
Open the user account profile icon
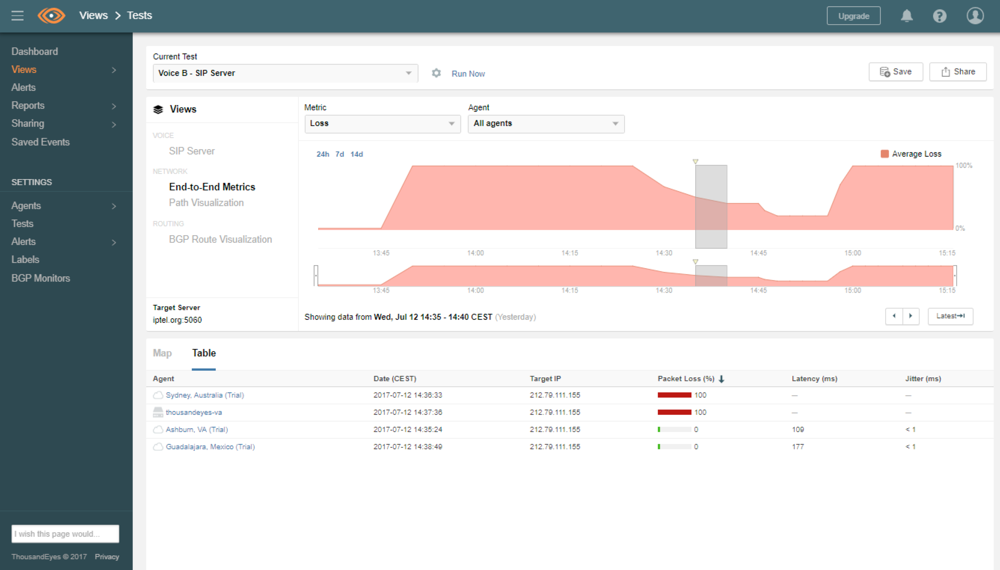(x=975, y=15)
